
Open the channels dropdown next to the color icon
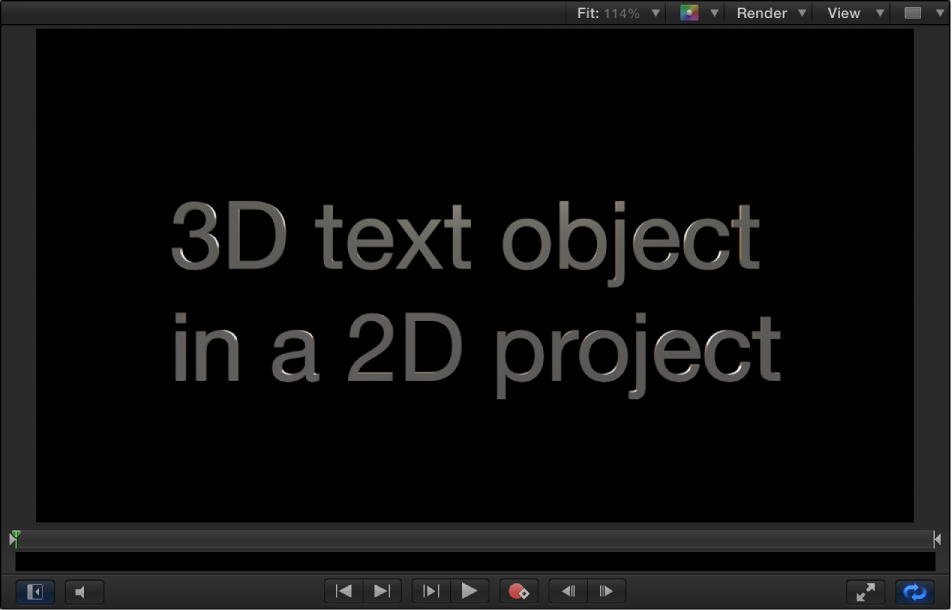point(715,13)
